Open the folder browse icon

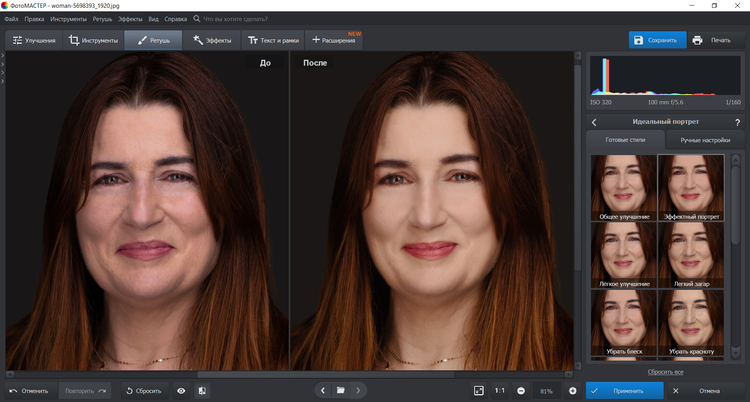click(340, 390)
